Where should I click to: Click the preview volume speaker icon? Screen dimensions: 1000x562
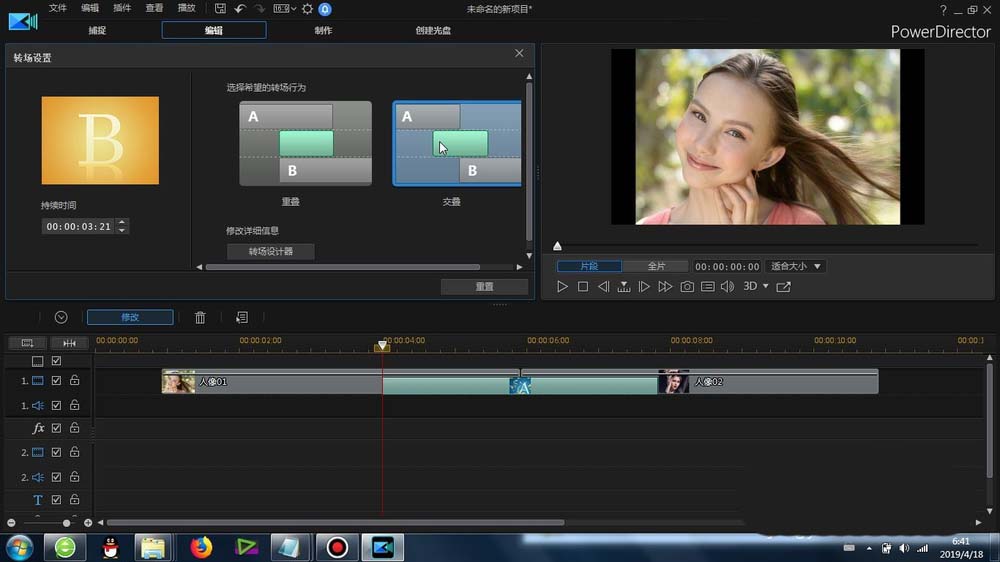point(726,287)
